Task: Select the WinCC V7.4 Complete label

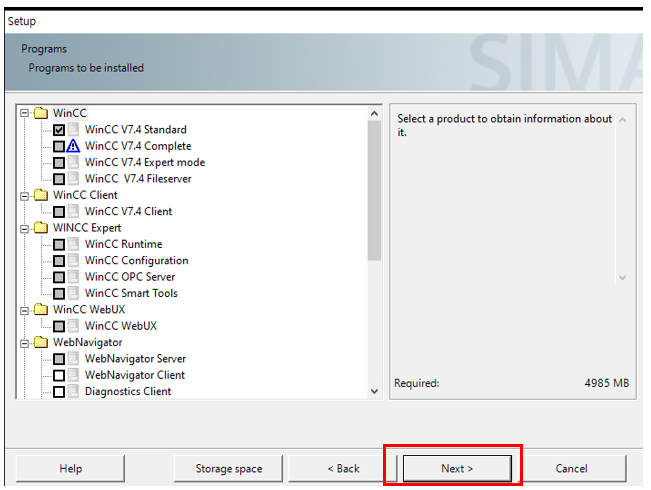Action: coord(138,146)
